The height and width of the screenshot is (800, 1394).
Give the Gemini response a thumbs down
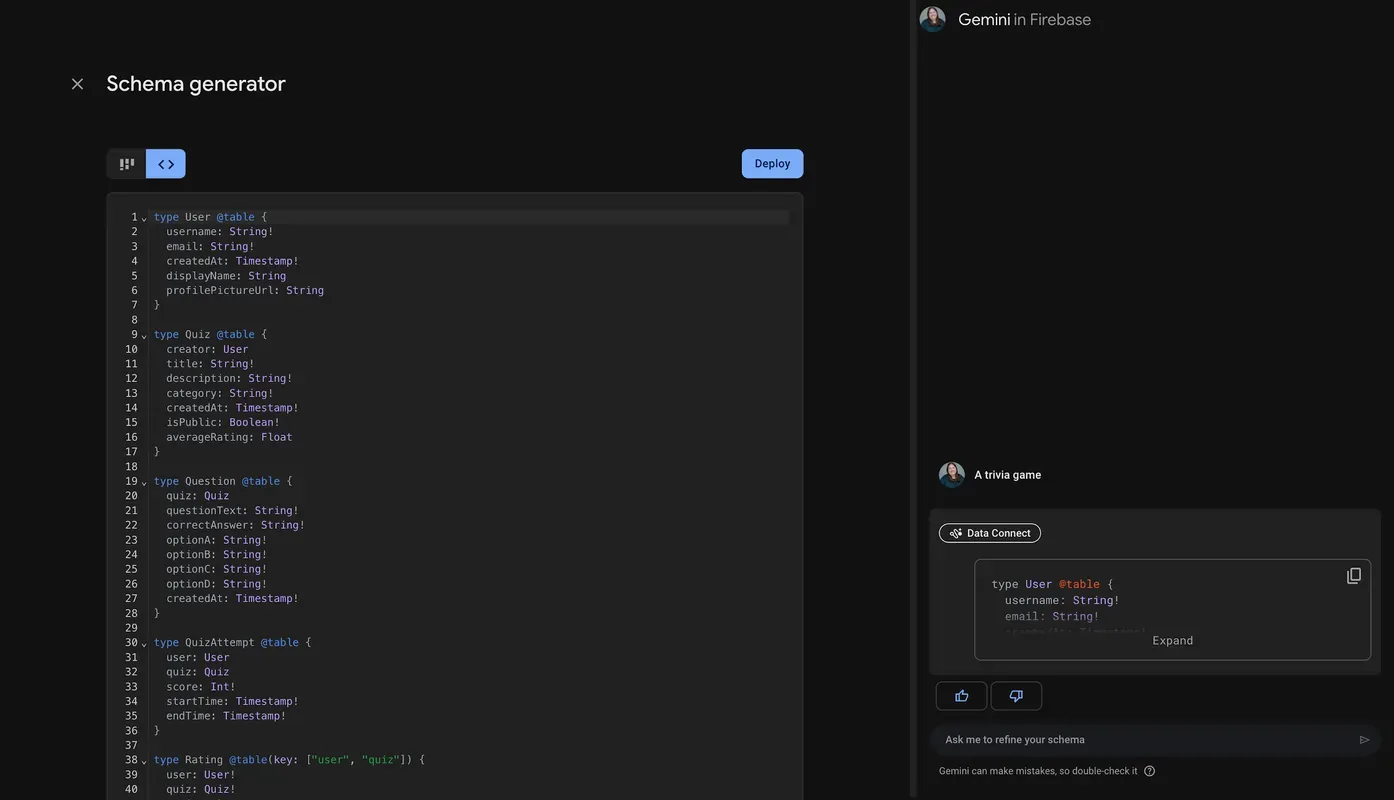(1016, 696)
